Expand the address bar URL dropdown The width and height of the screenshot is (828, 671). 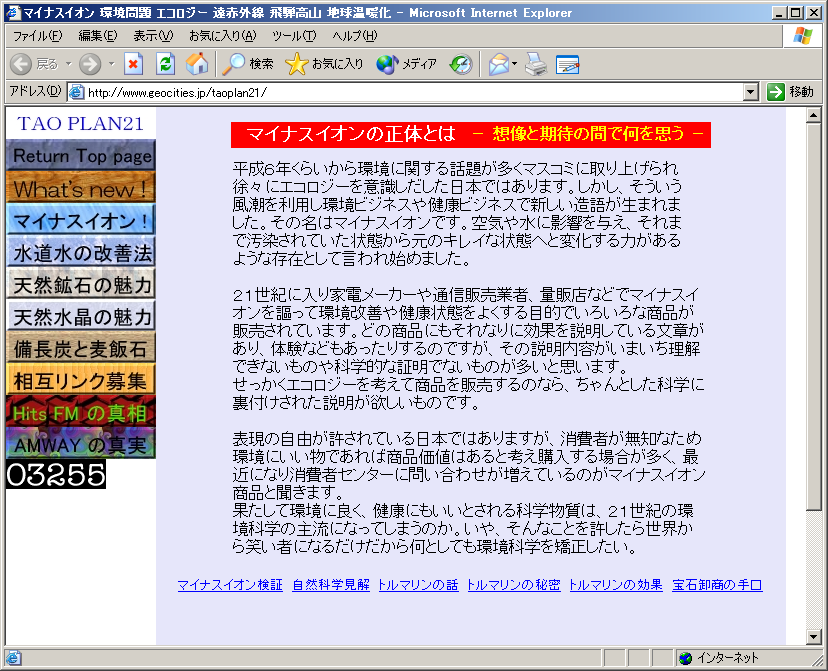750,92
